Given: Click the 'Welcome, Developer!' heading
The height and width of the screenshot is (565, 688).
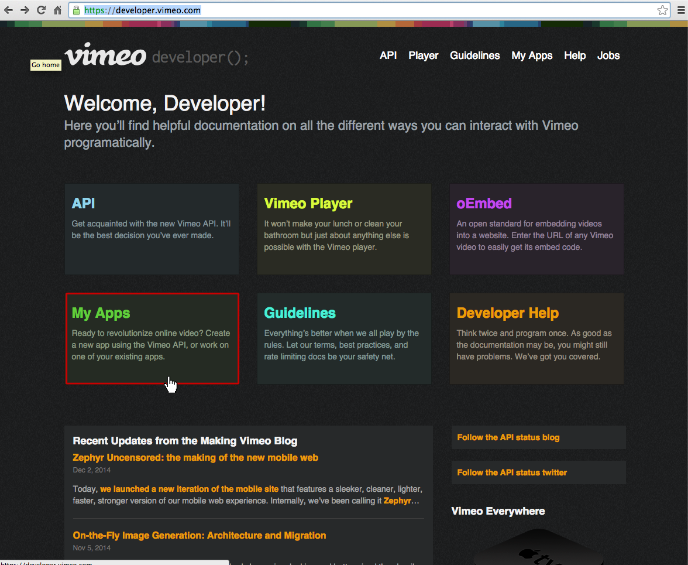Looking at the screenshot, I should point(165,104).
